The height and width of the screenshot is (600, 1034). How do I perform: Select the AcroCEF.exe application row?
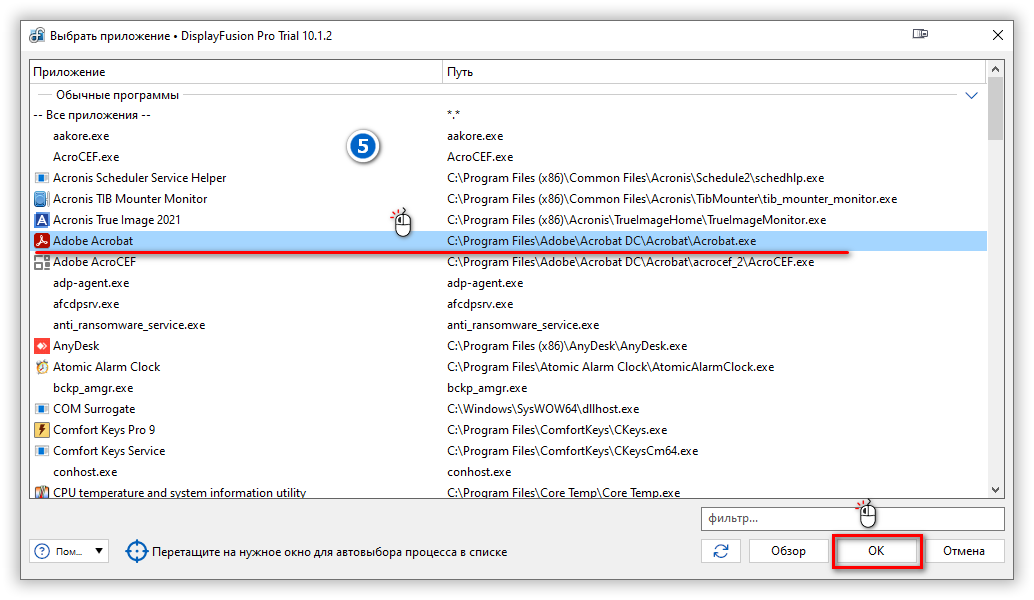(x=508, y=157)
